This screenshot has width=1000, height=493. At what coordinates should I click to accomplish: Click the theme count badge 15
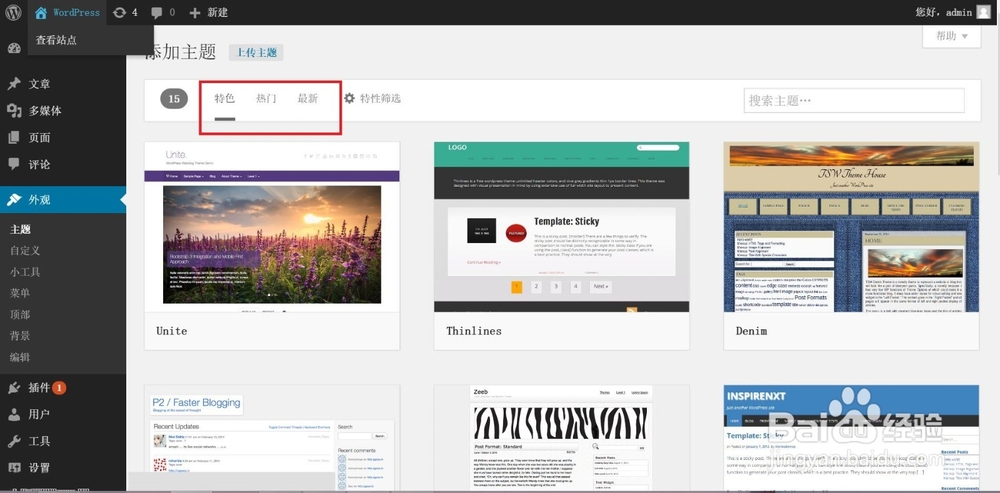173,99
